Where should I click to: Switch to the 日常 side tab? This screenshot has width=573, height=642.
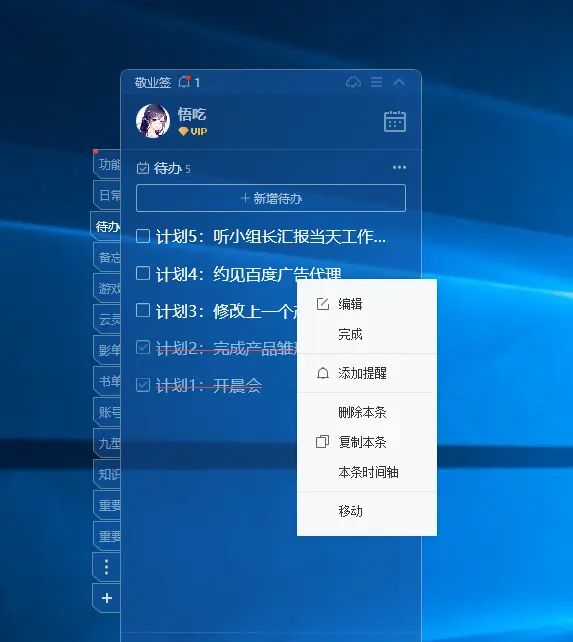107,195
